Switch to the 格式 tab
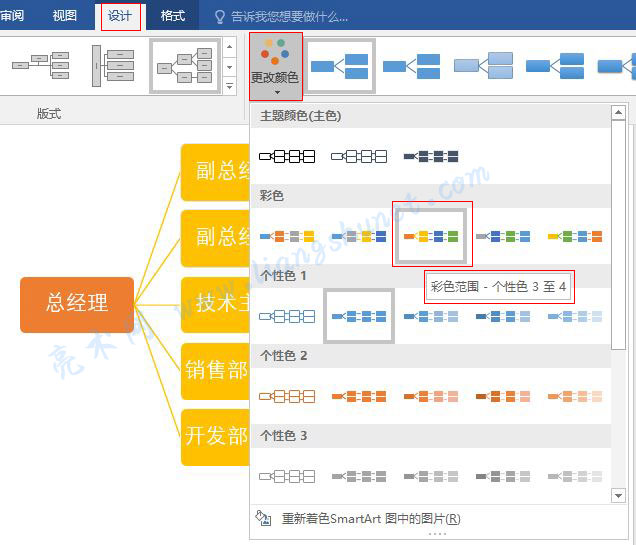Image resolution: width=636 pixels, height=545 pixels. pos(173,16)
